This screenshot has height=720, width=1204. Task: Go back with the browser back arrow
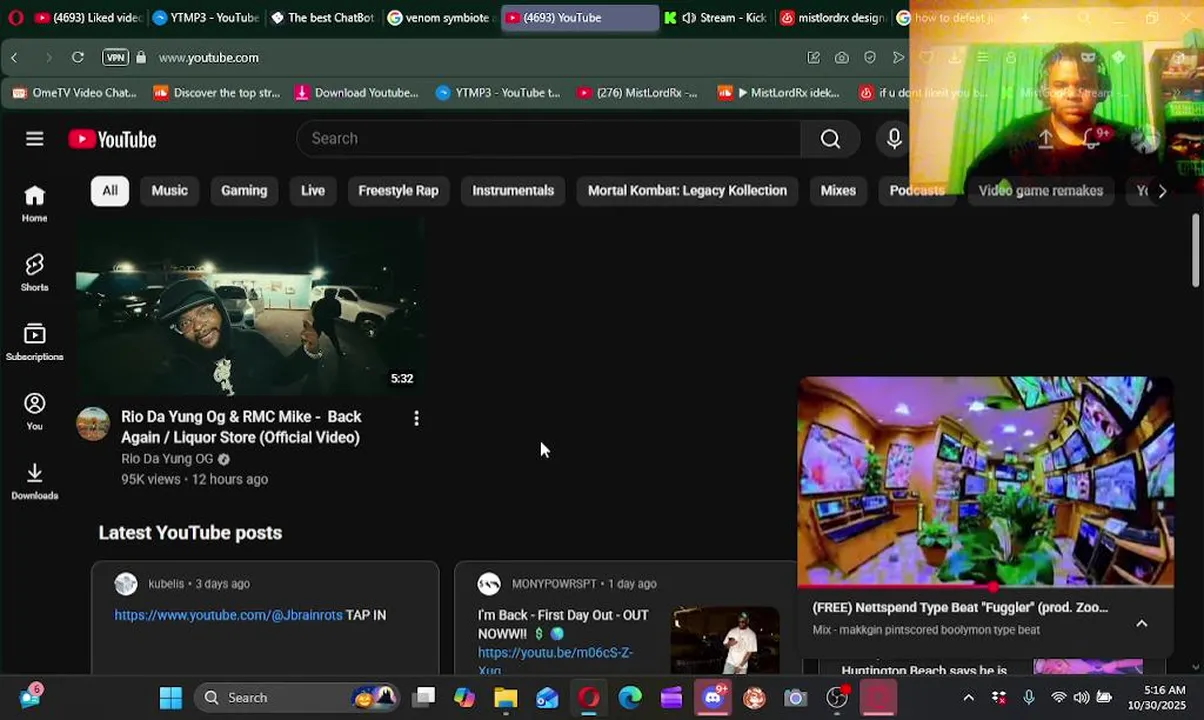pyautogui.click(x=14, y=57)
